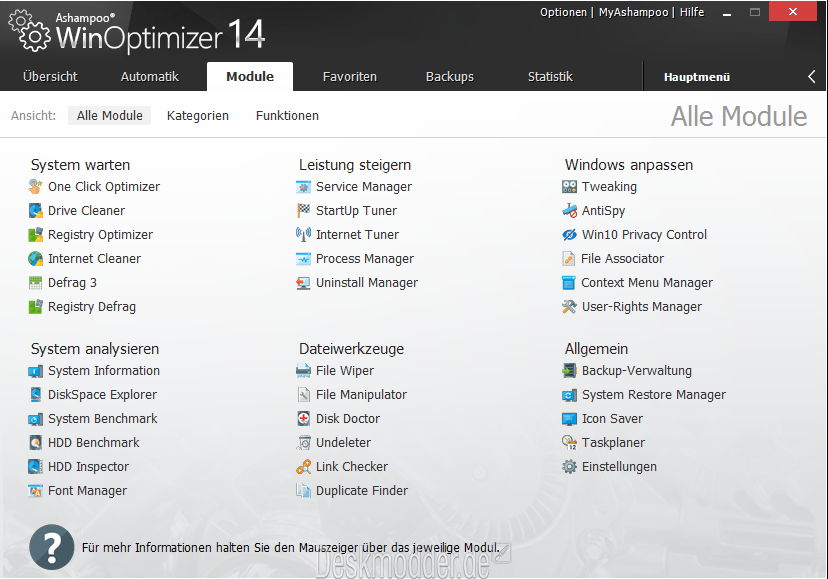Open Context Menu Manager by its label
Viewport: 828px width, 579px height.
[x=647, y=283]
